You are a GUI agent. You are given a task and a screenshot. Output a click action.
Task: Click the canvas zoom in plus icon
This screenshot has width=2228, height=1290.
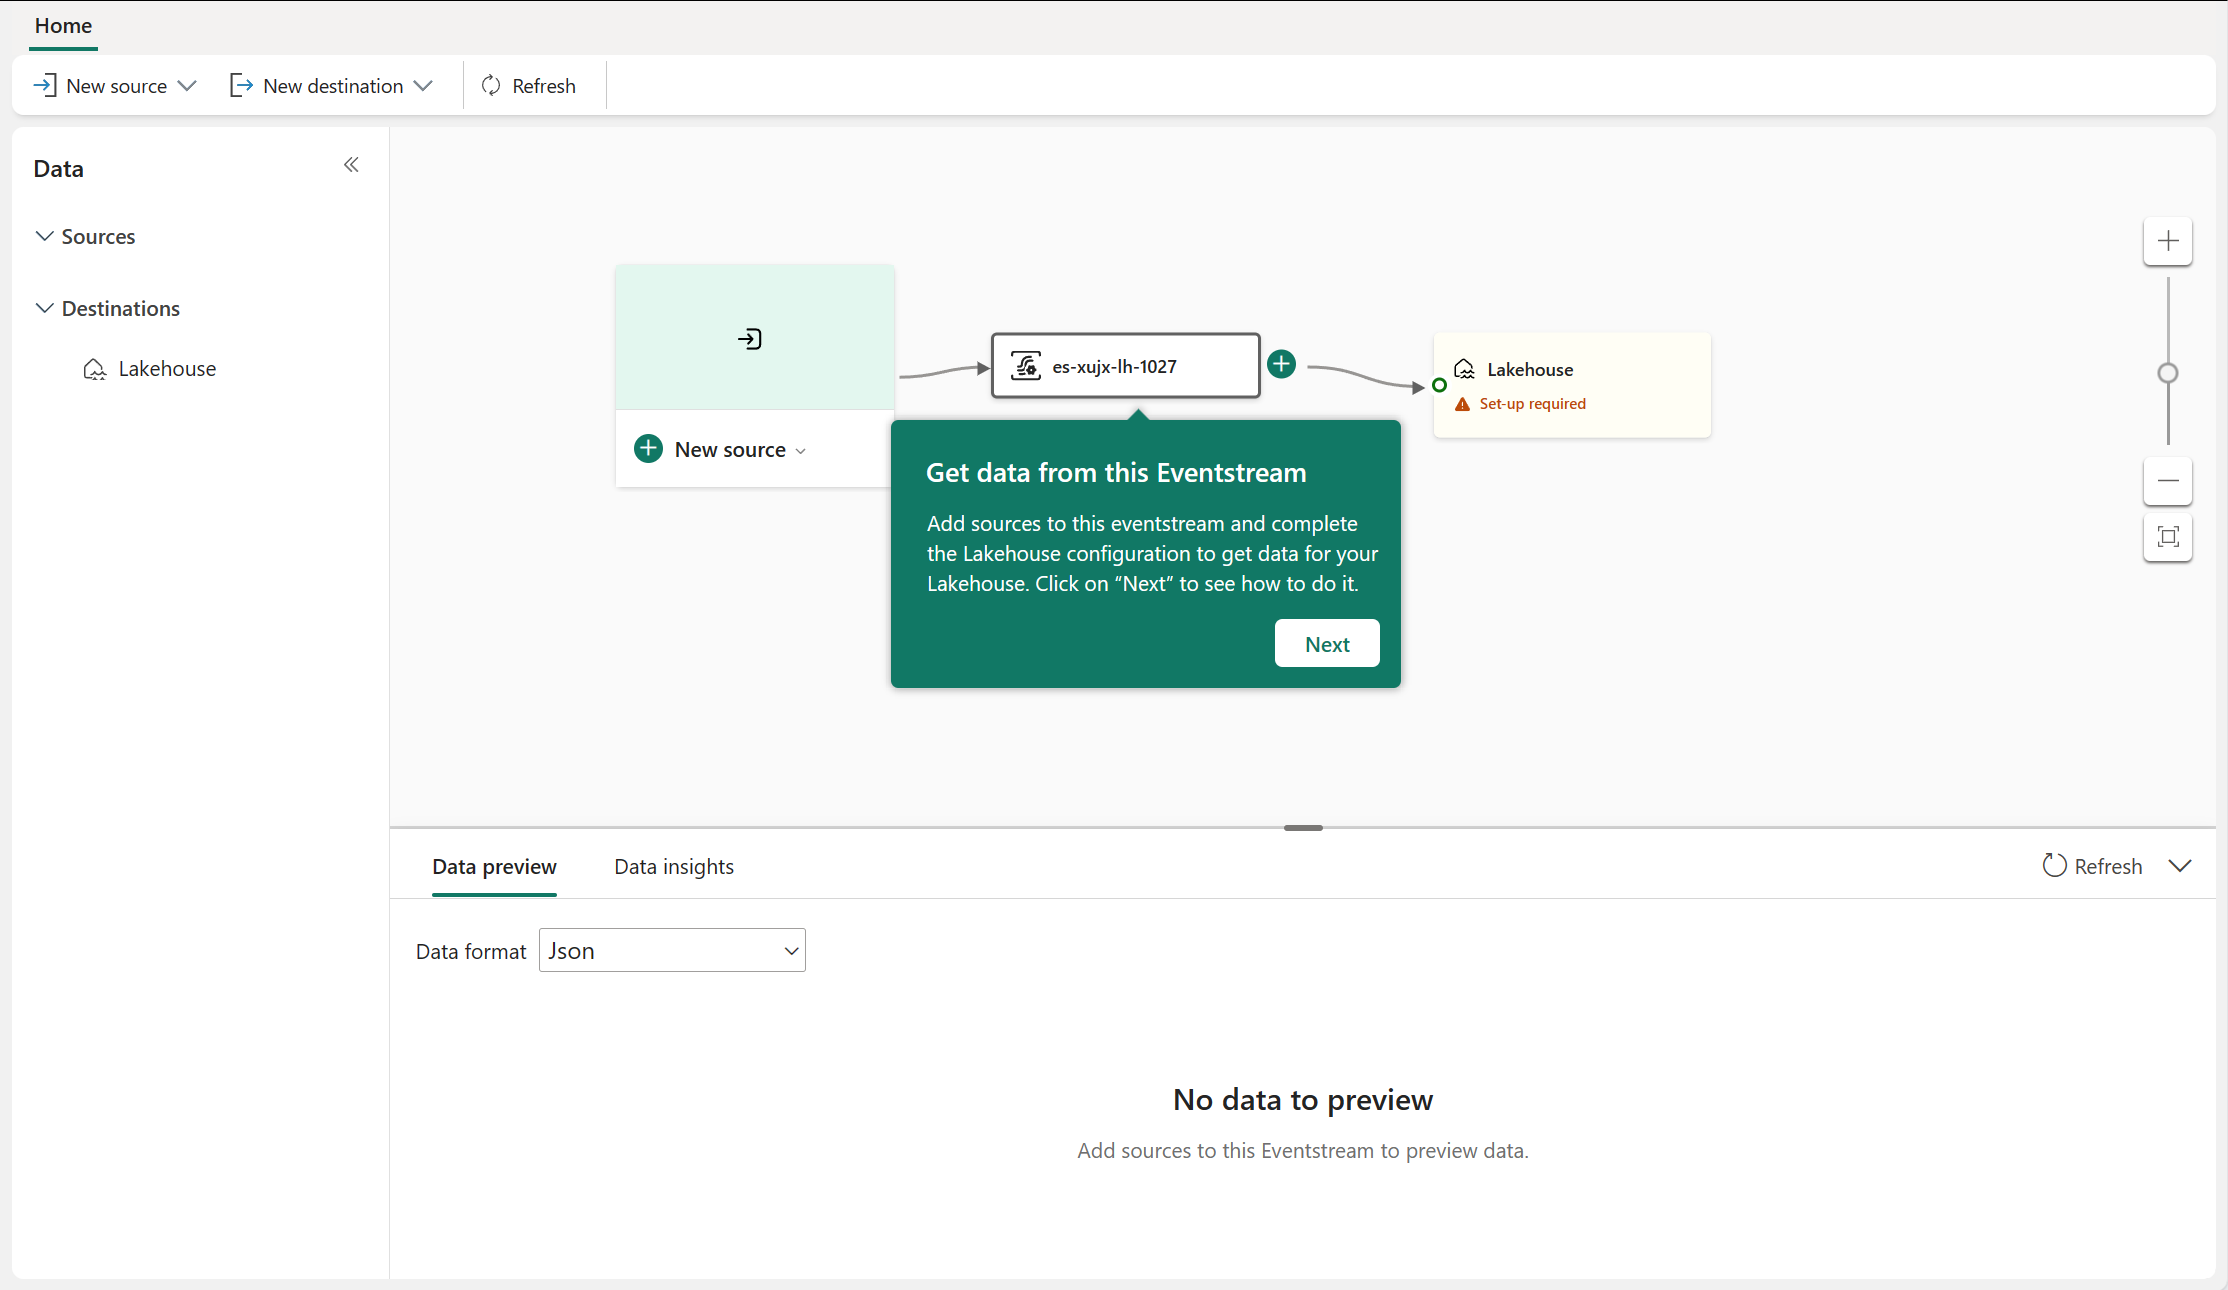2168,241
